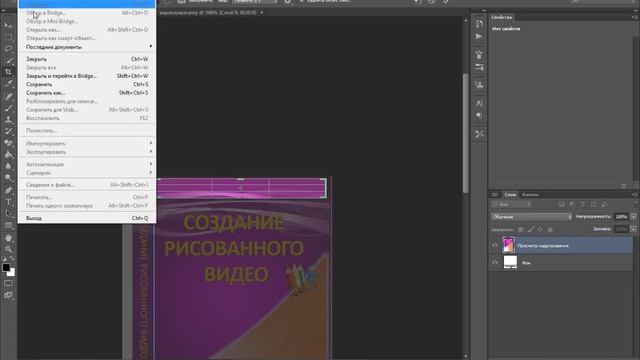
Task: Select the History Brush tool
Action: 8,131
